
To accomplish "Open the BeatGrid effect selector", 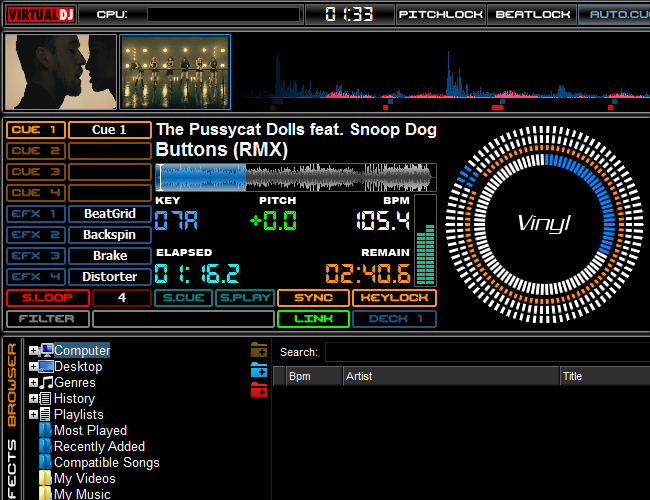I will [x=109, y=214].
